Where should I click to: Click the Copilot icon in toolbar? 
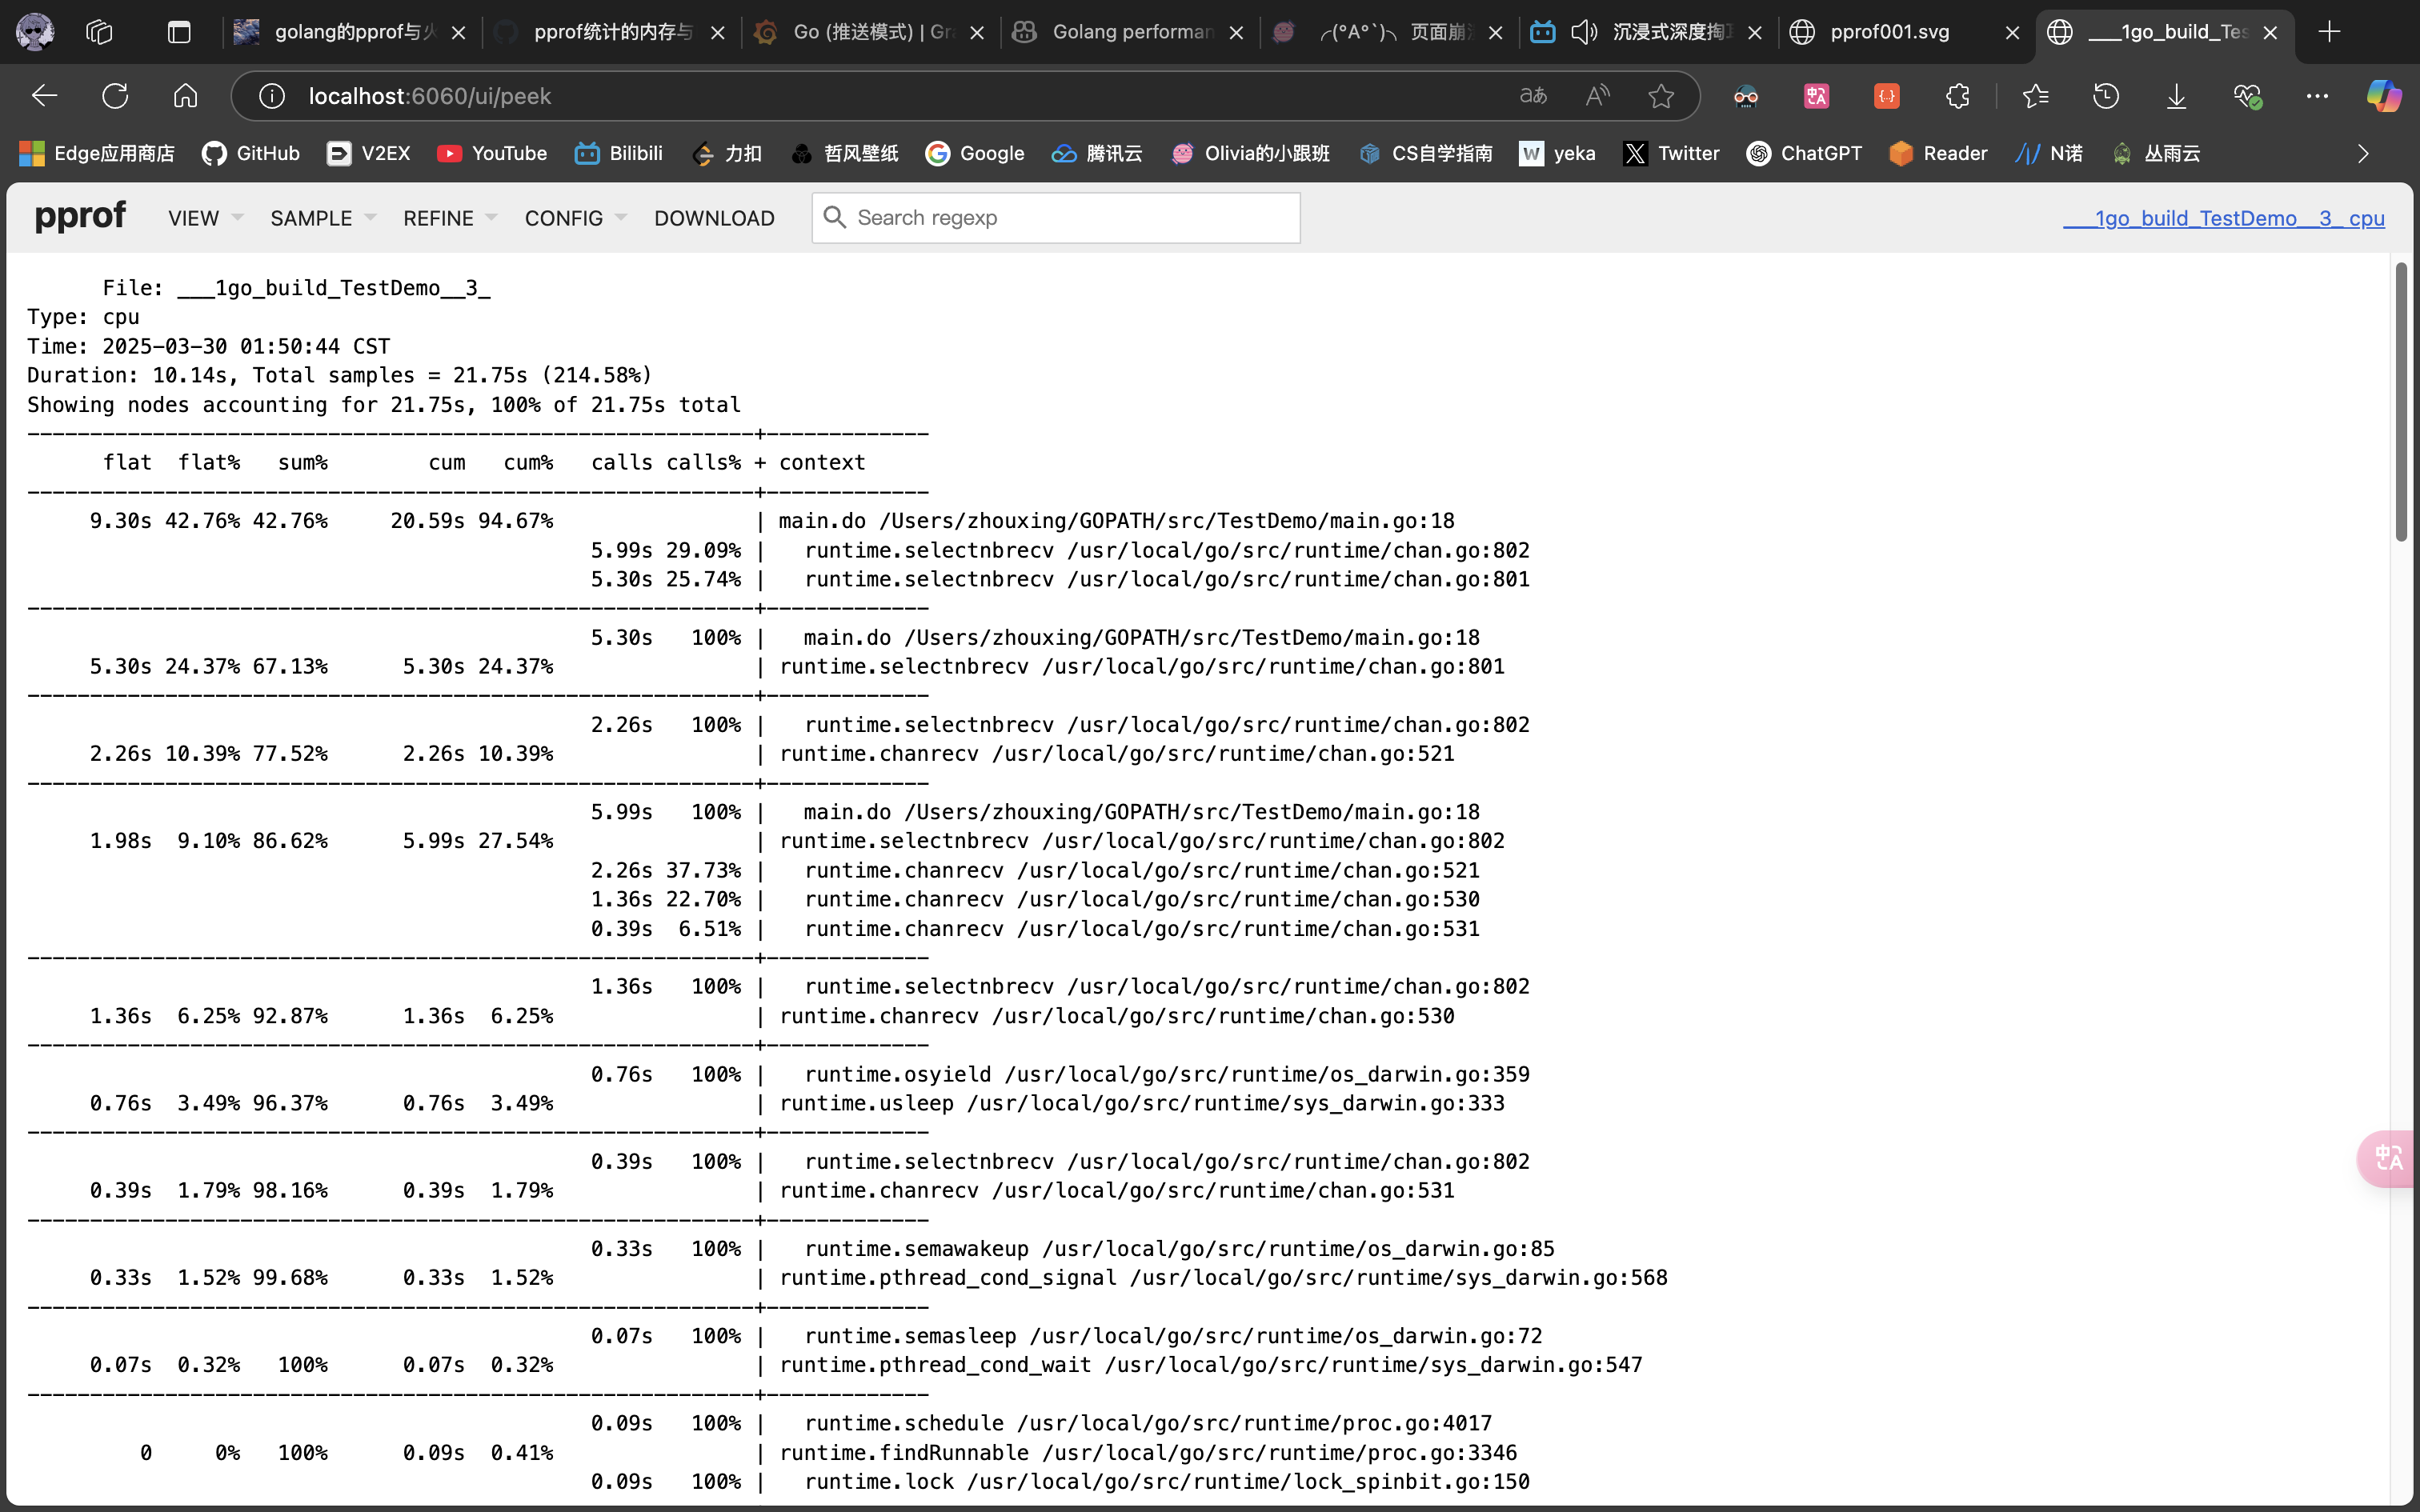(x=2383, y=96)
